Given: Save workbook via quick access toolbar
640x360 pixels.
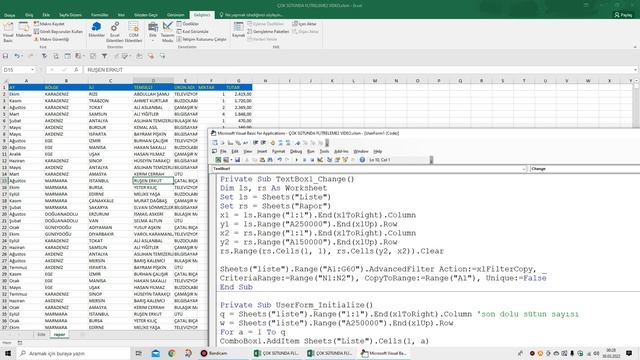Looking at the screenshot, I should pos(5,56).
